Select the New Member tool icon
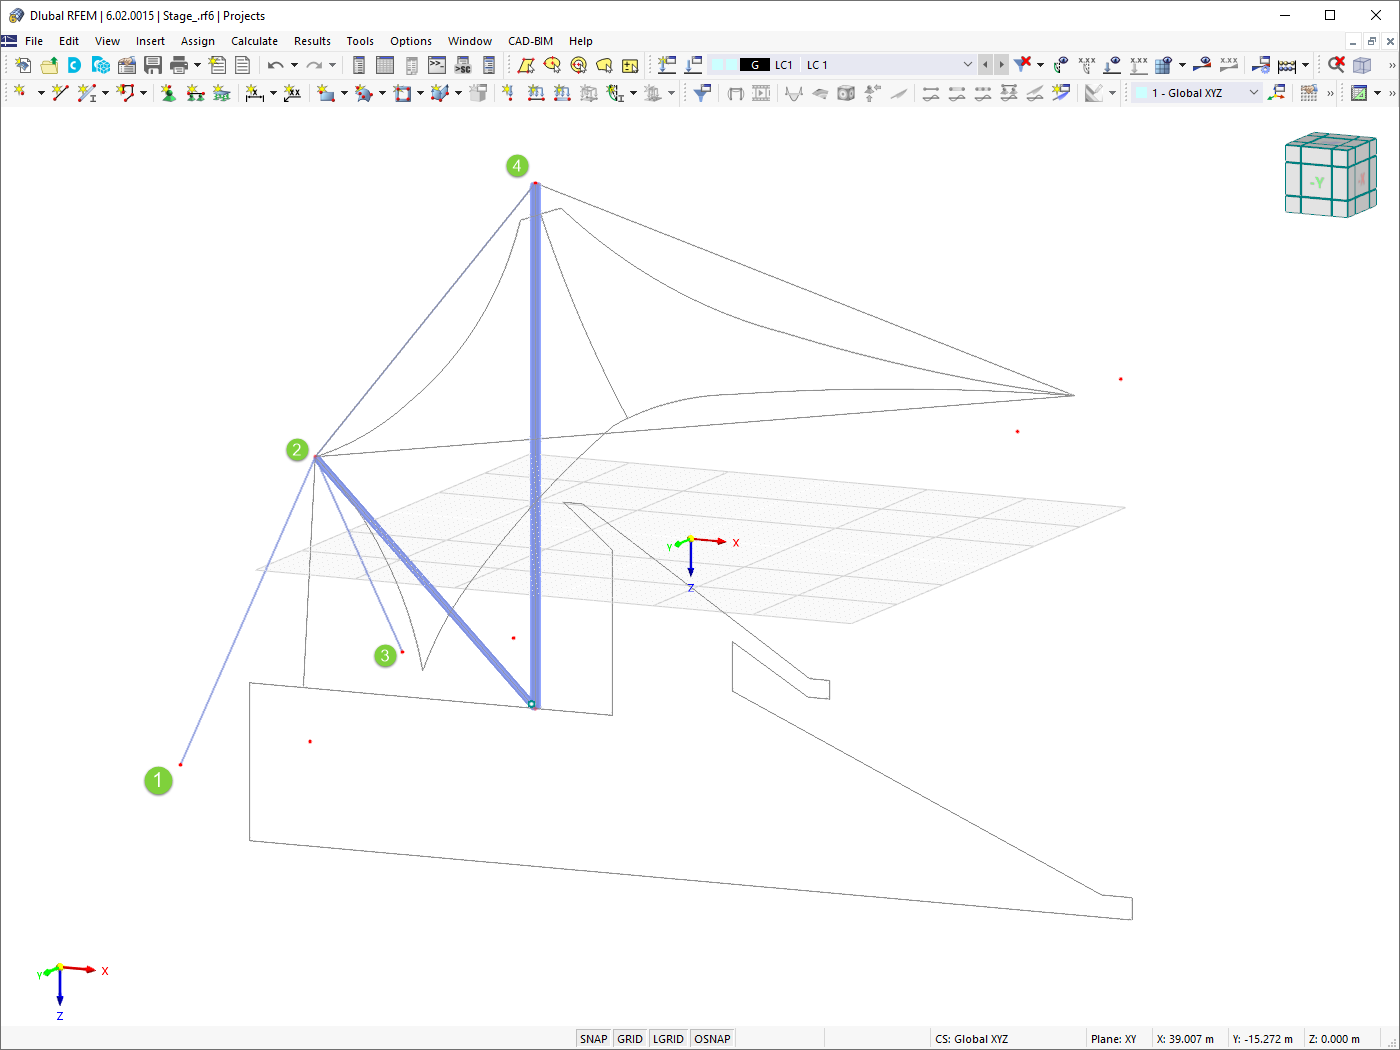Screen dimensions: 1400x1050 pyautogui.click(x=86, y=93)
